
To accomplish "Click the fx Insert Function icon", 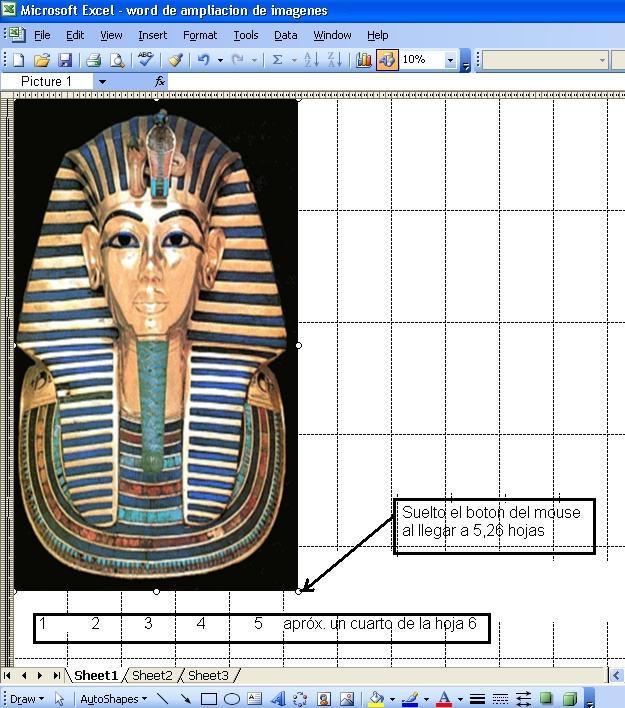I will (160, 82).
